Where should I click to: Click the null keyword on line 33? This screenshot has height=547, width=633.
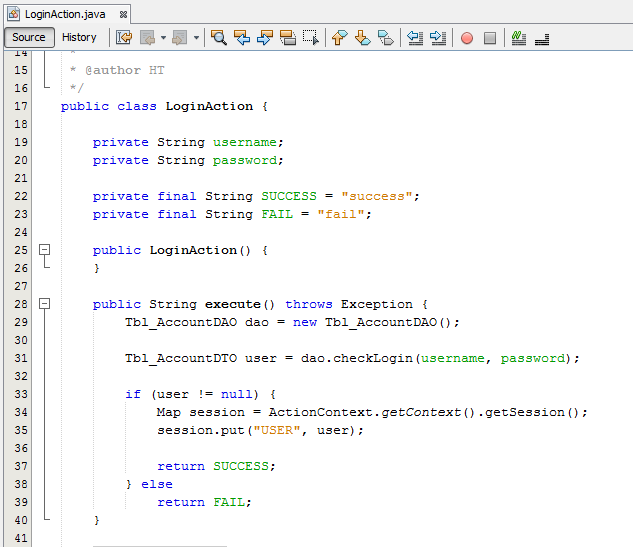(236, 394)
